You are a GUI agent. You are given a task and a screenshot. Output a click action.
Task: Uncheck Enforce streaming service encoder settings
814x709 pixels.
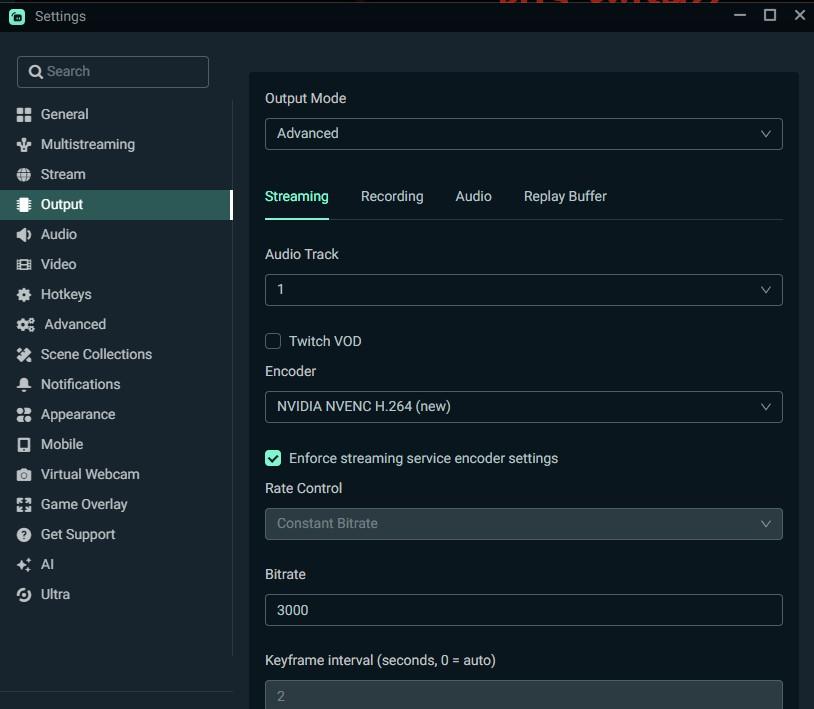pyautogui.click(x=273, y=458)
